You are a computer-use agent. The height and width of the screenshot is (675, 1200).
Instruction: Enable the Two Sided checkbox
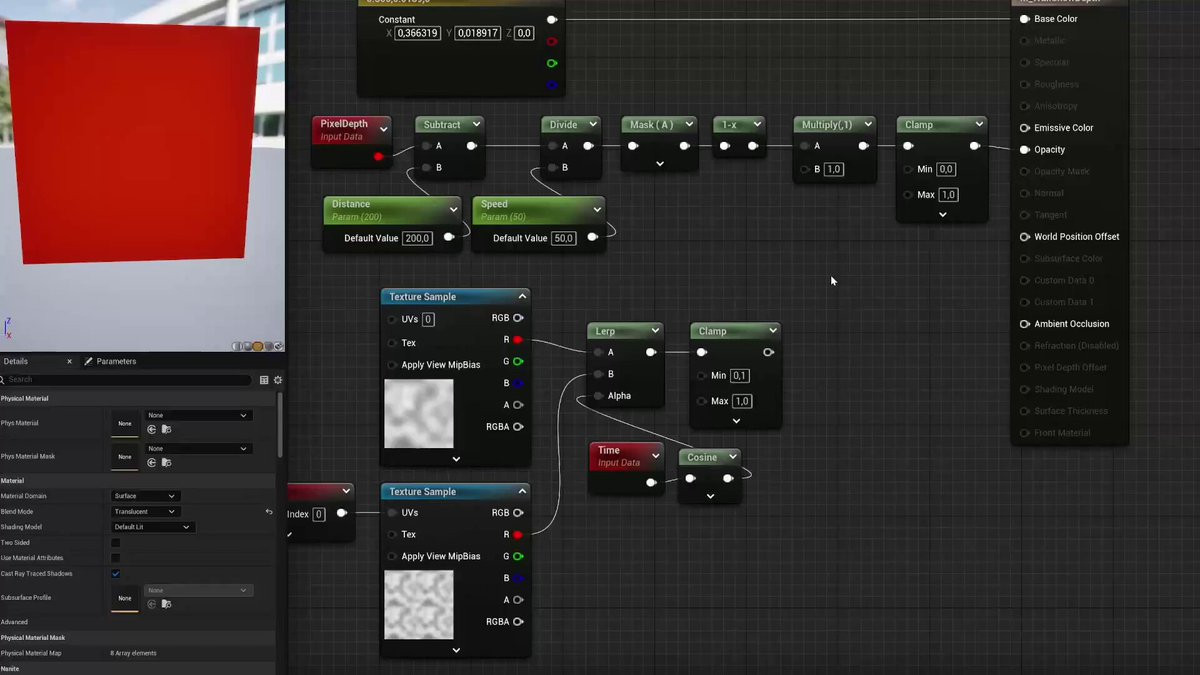point(115,542)
